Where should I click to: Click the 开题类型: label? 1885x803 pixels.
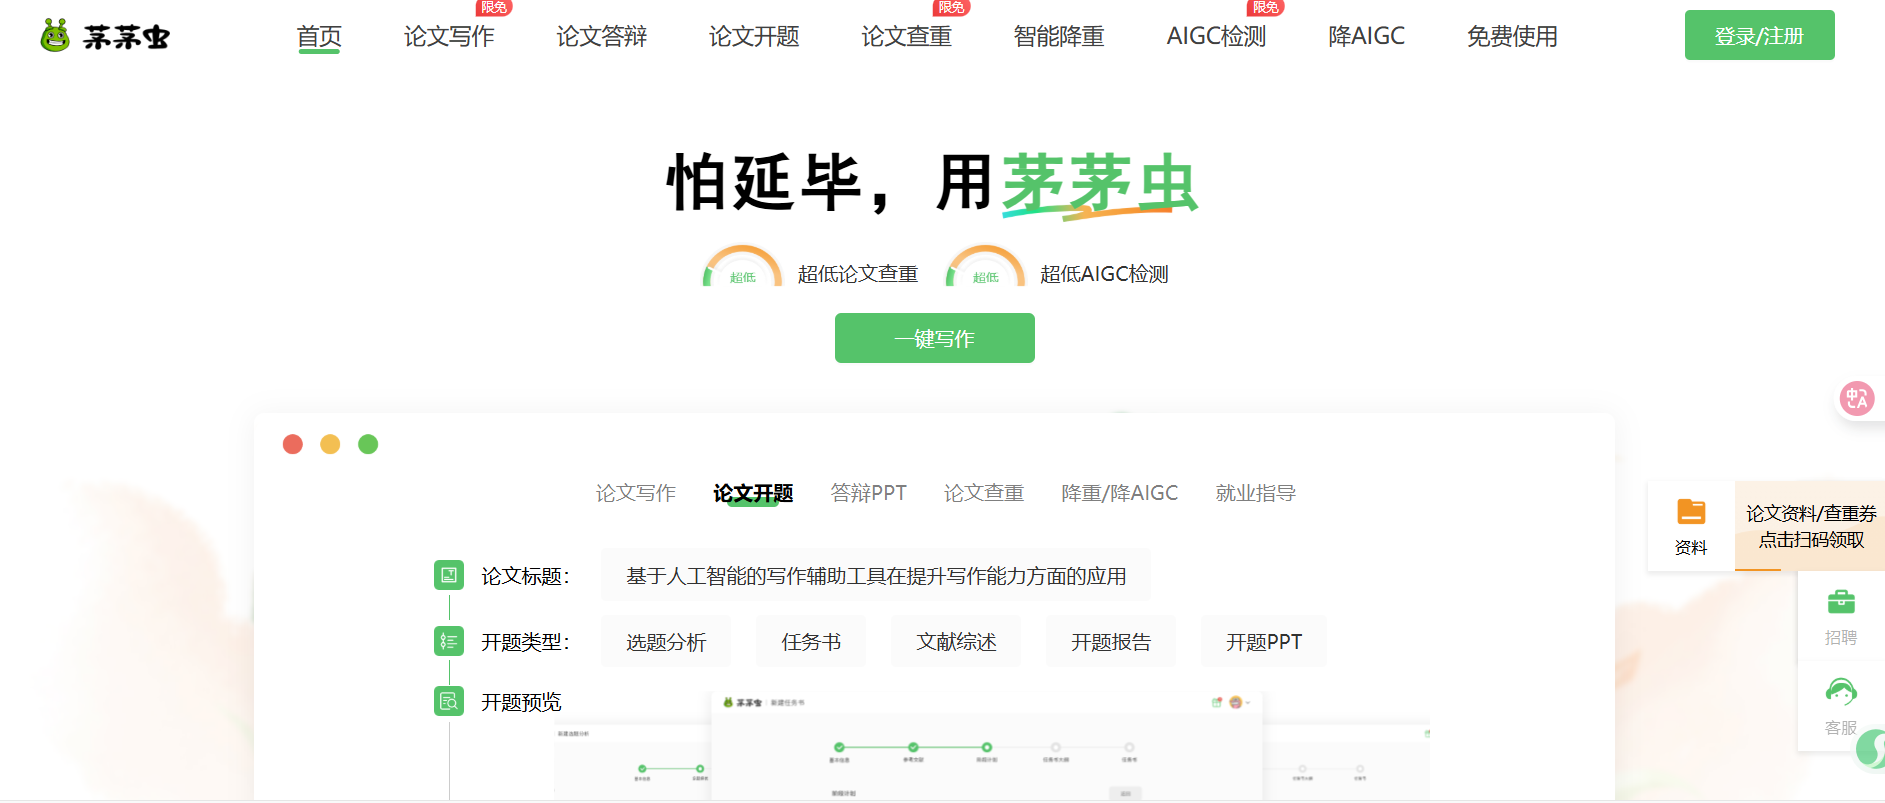(525, 642)
